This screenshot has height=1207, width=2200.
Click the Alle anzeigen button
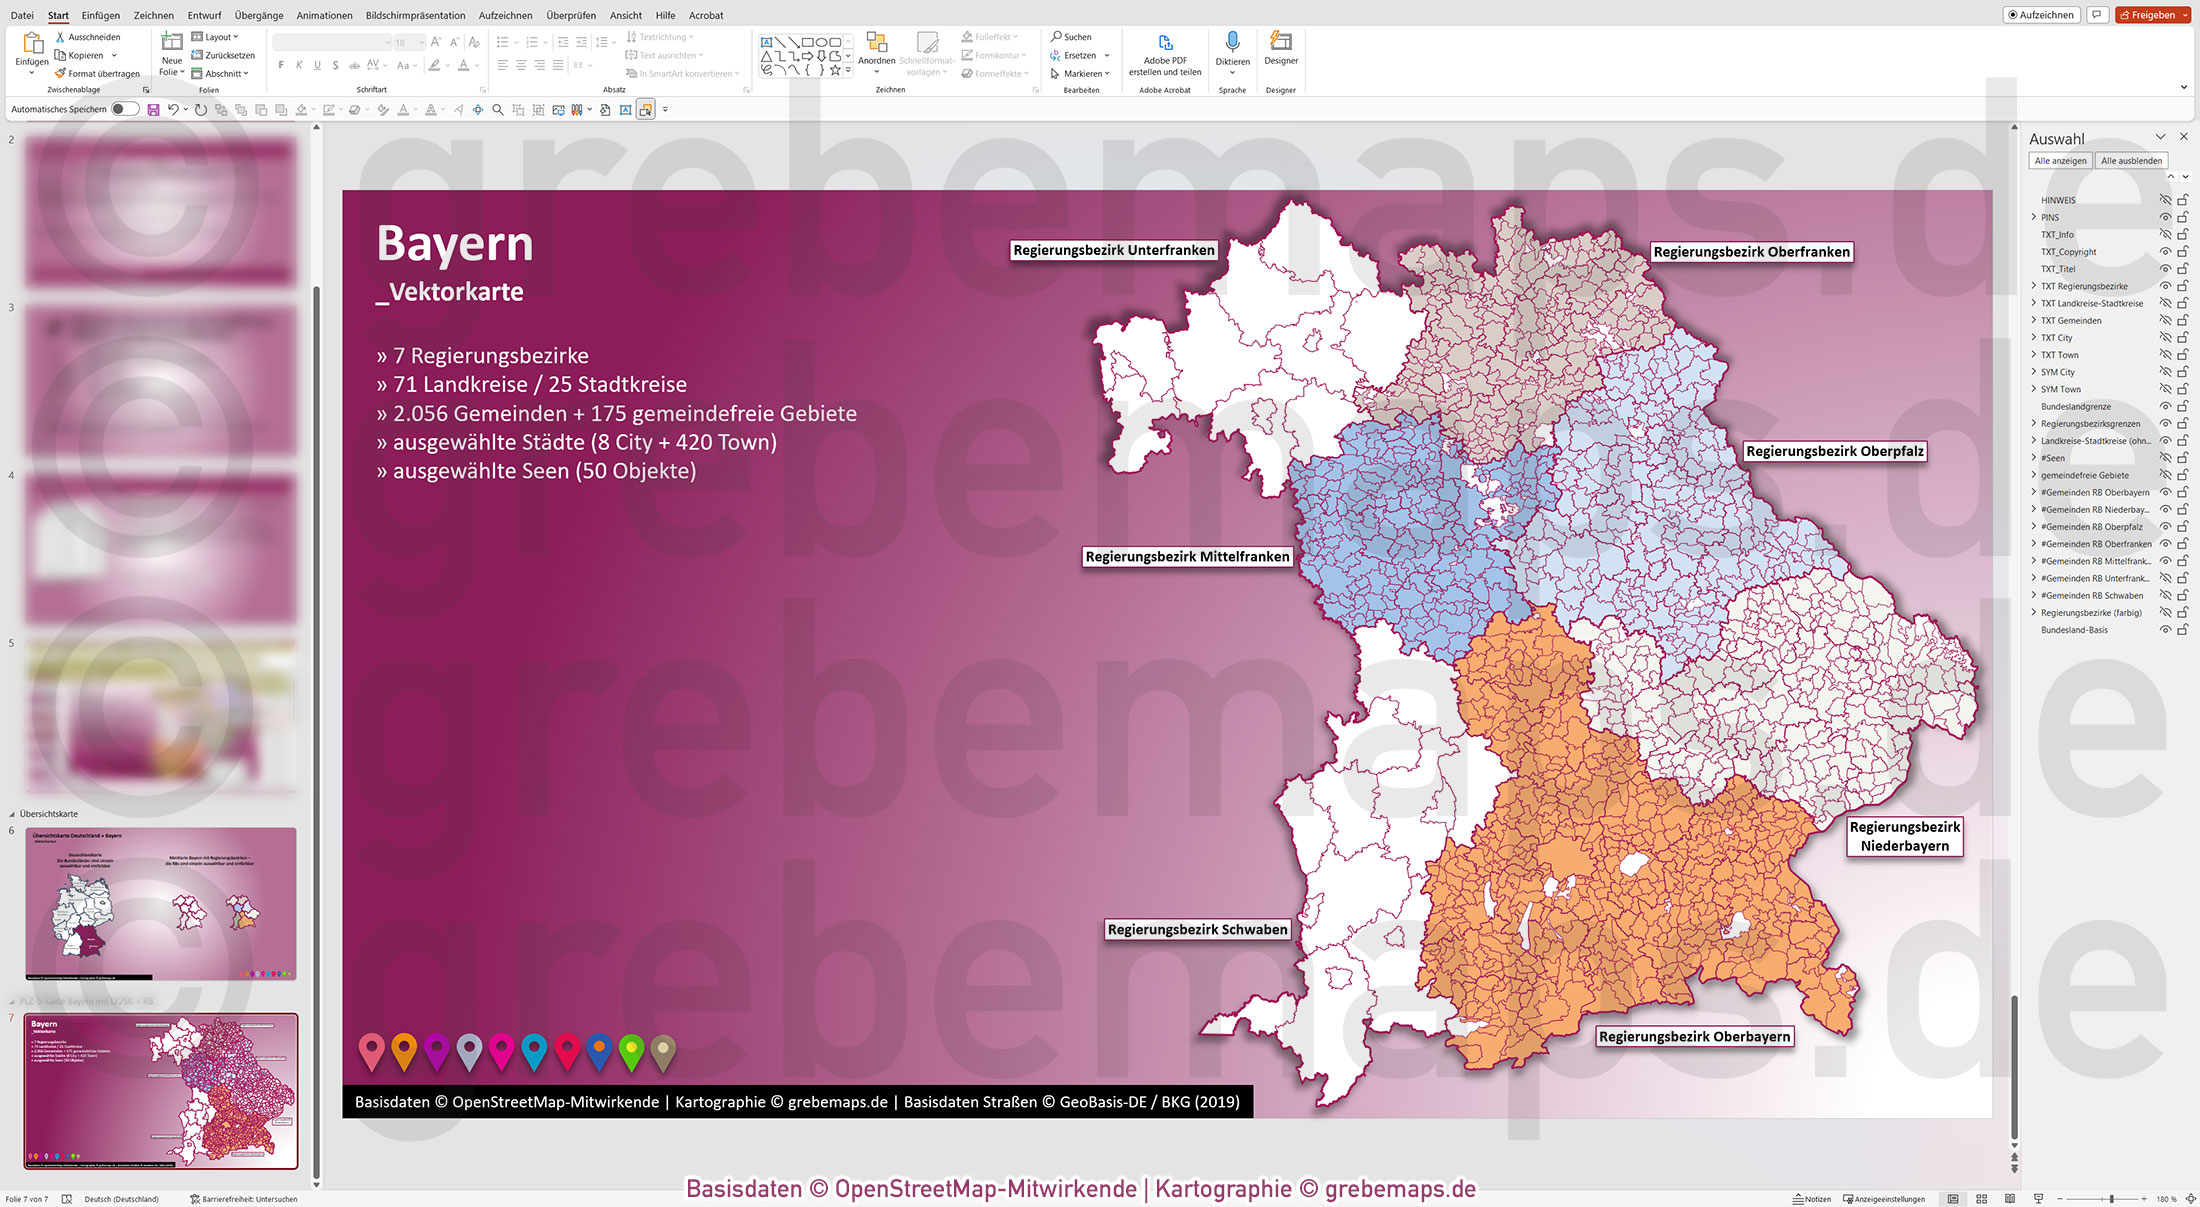click(2060, 160)
